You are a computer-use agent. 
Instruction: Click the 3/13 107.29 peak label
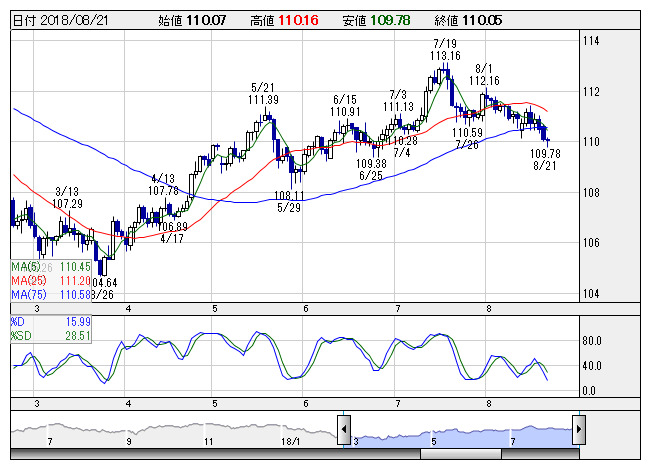coord(67,197)
